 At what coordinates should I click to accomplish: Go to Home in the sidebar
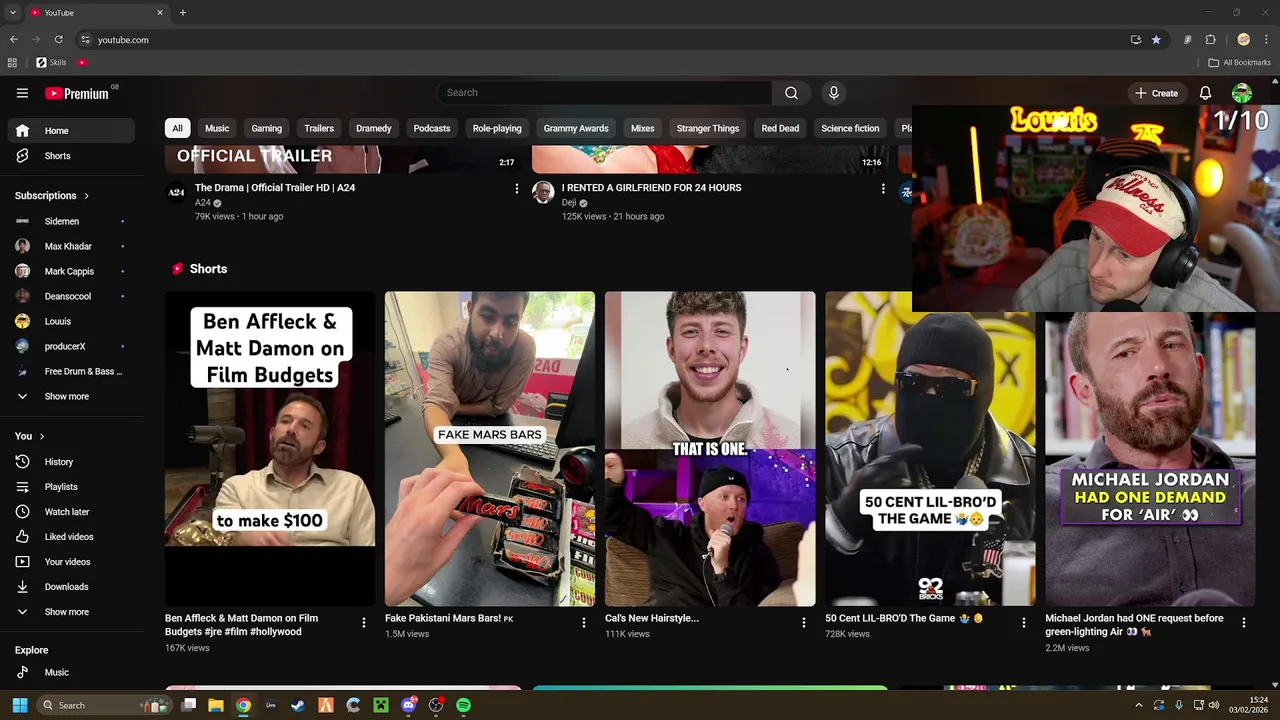pyautogui.click(x=71, y=131)
